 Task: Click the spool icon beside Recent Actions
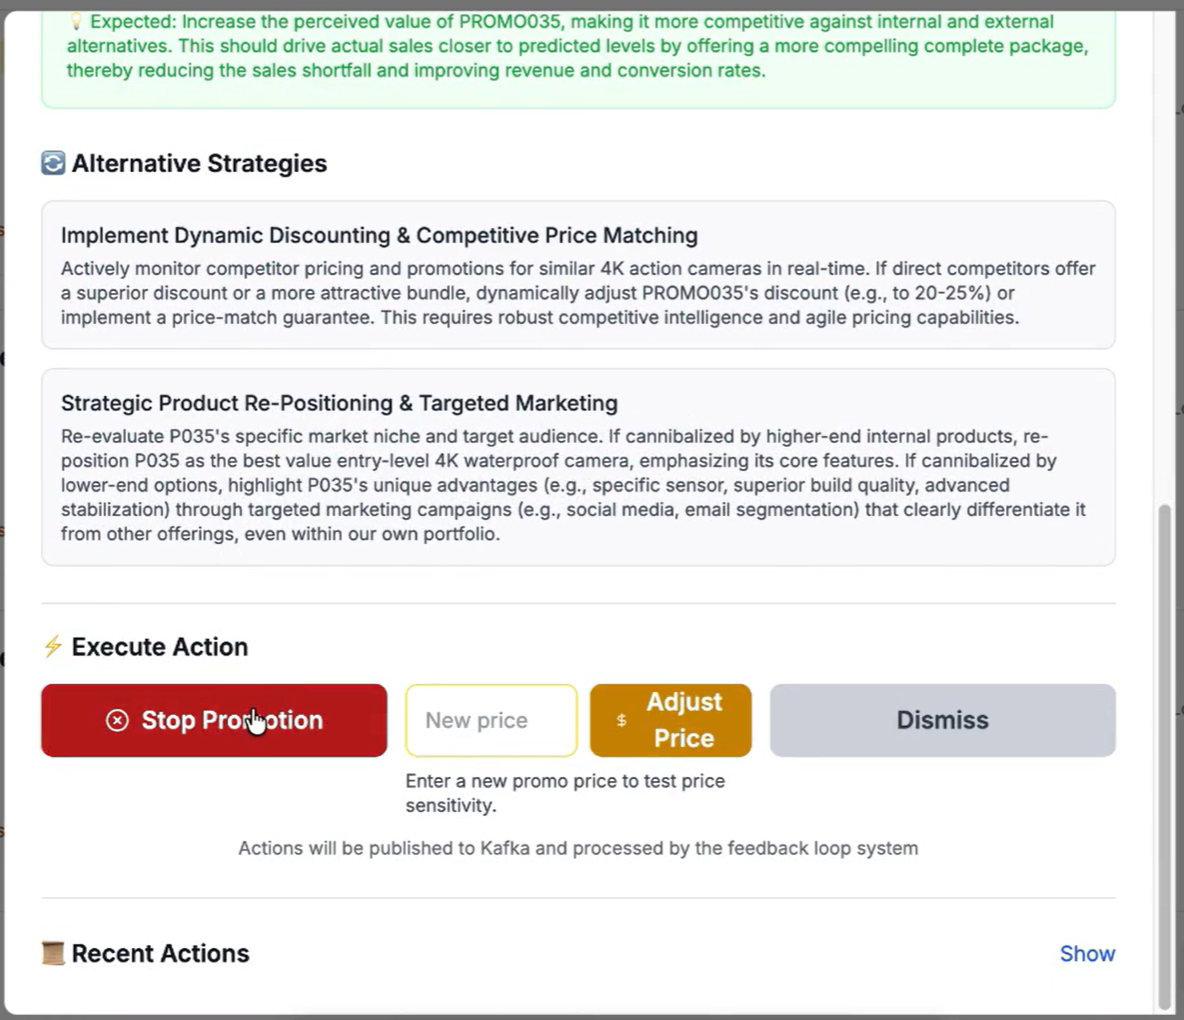[x=51, y=952]
